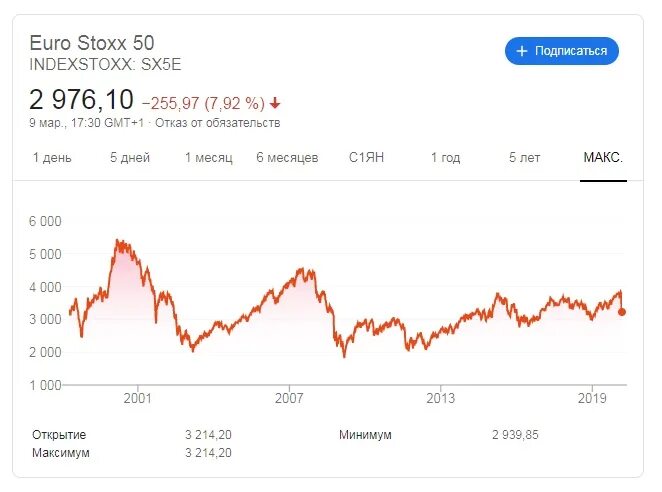Click the Открытие value 3 214,20
The height and width of the screenshot is (492, 662).
208,435
